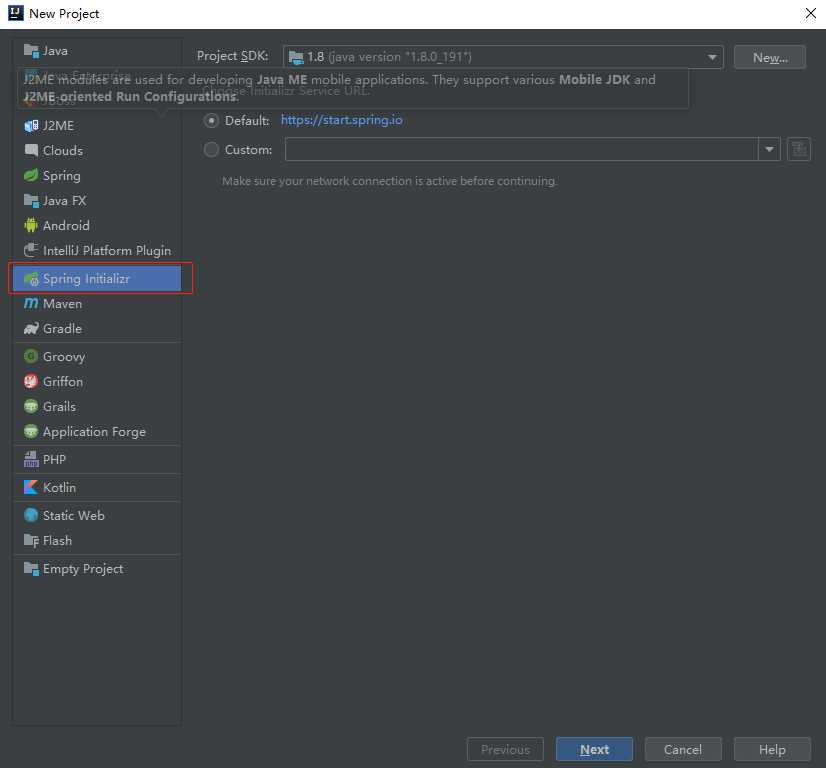
Task: Choose the Gradle elephant icon
Action: tap(31, 329)
